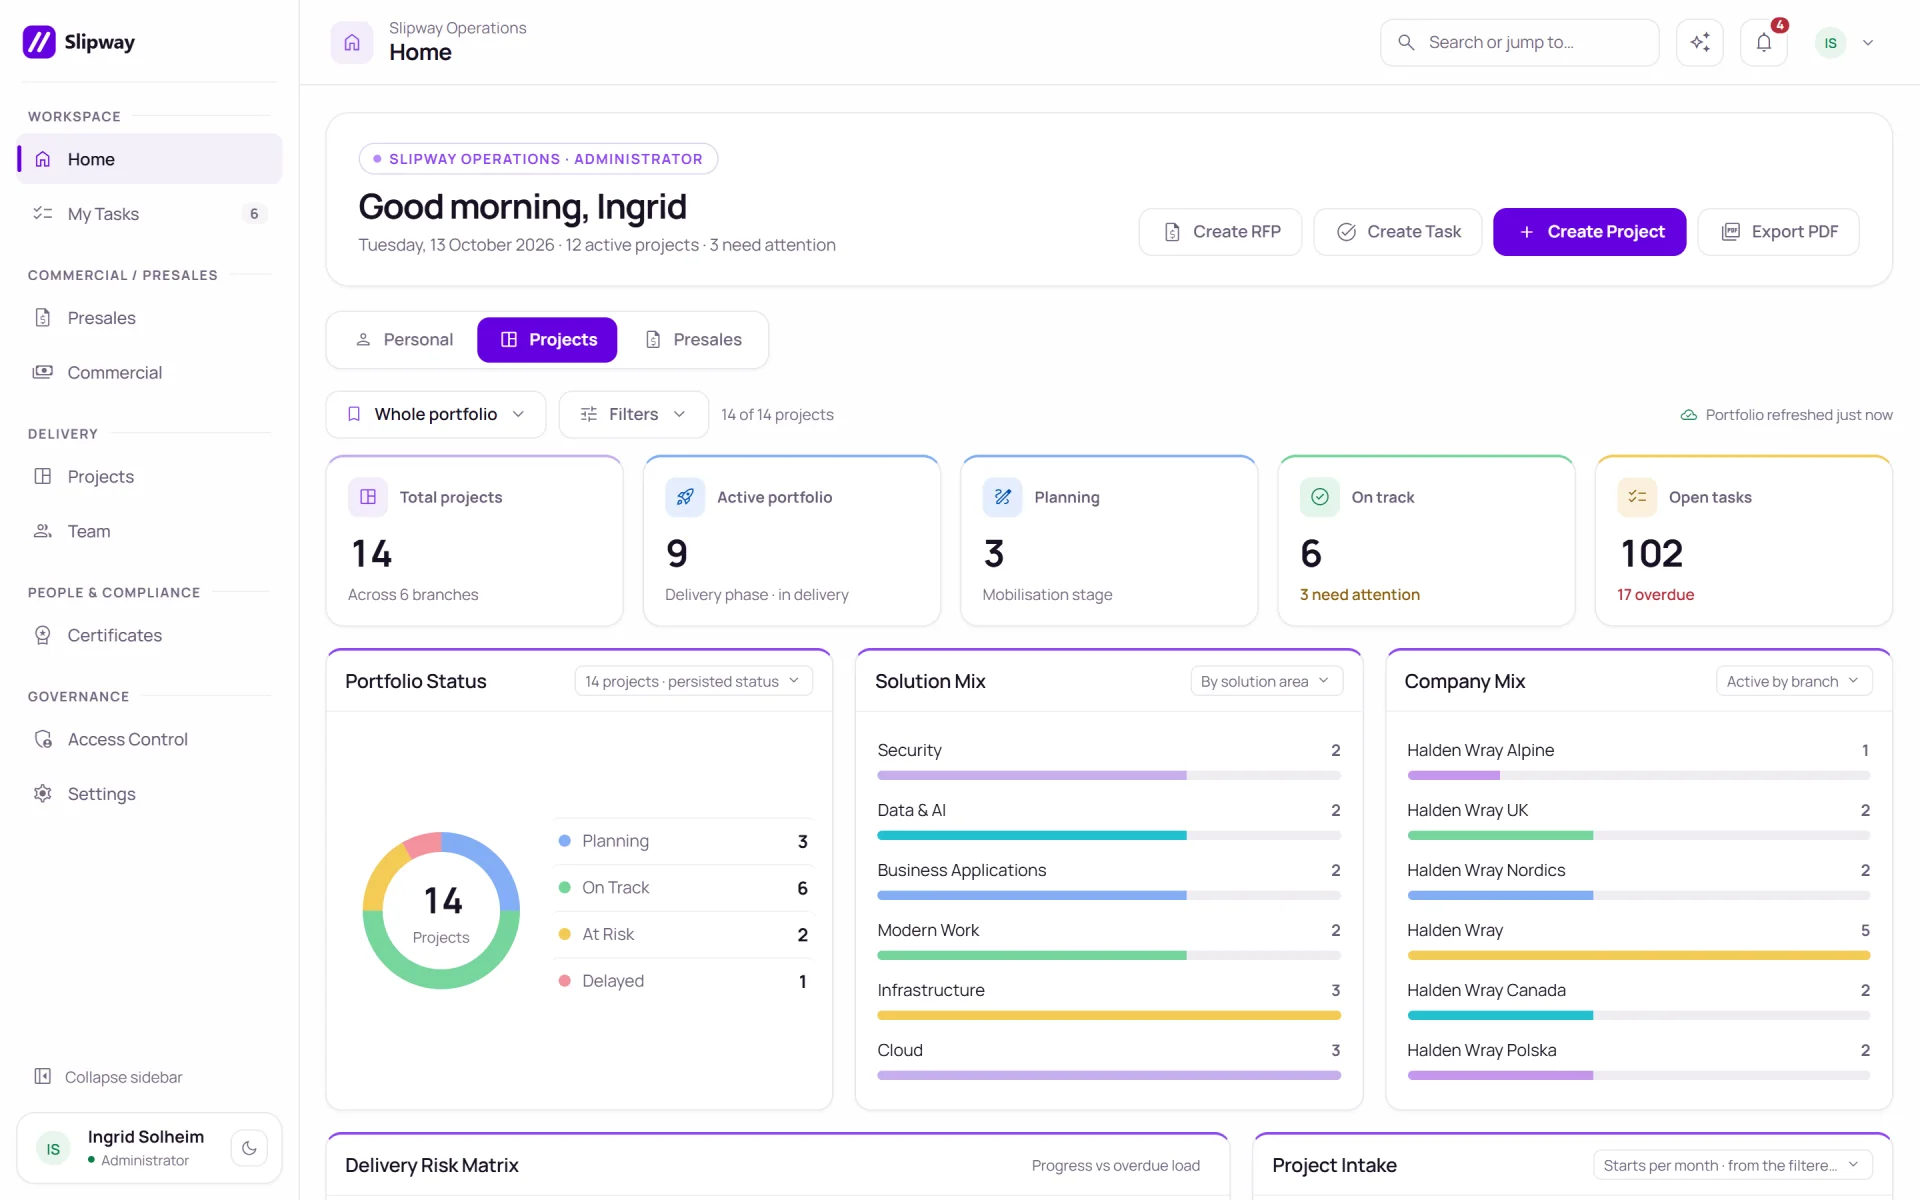The height and width of the screenshot is (1200, 1920).
Task: Toggle dark mode with the moon button
Action: click(249, 1148)
